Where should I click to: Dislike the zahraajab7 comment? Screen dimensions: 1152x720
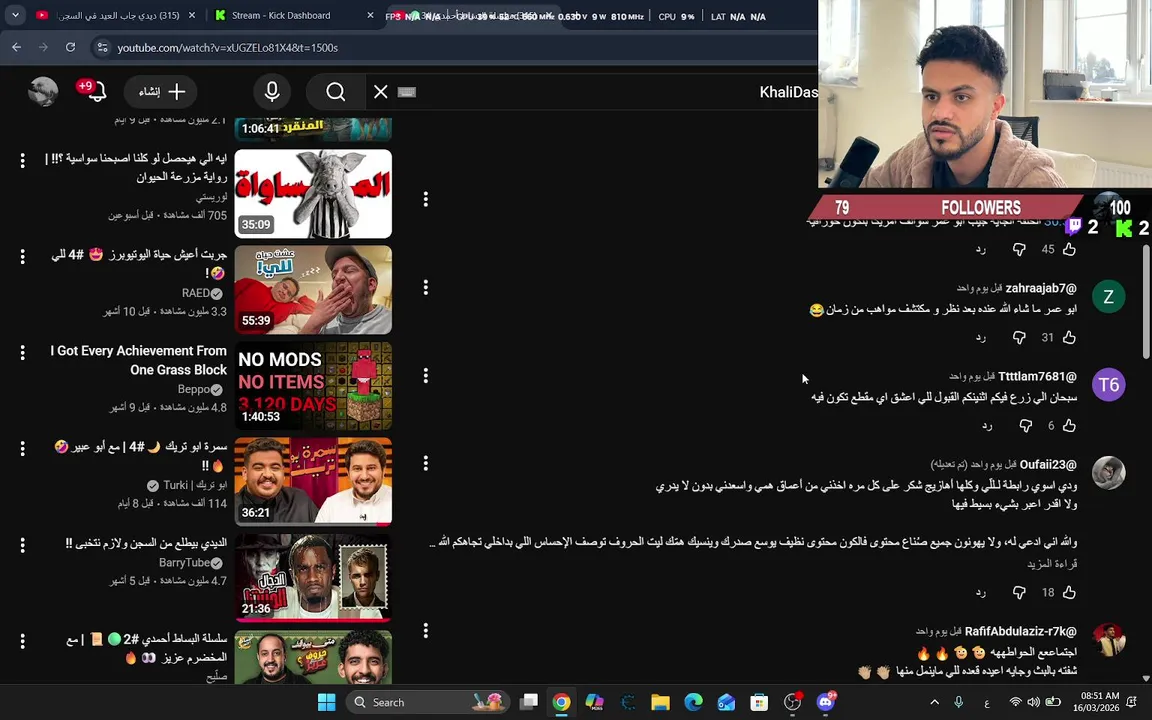(1019, 338)
